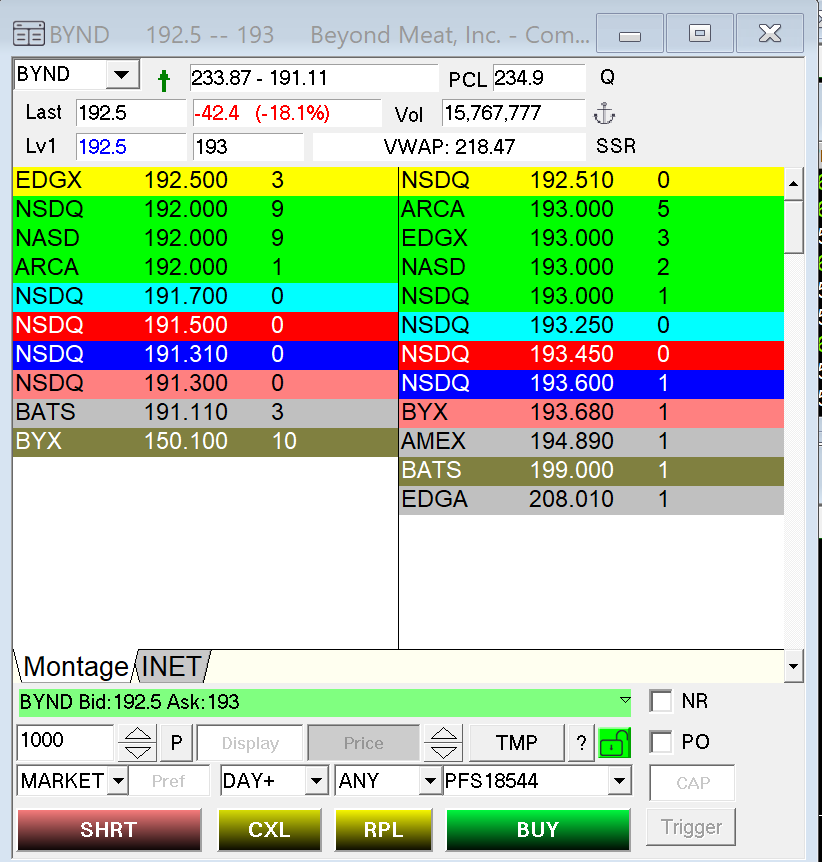
Task: Select the ARCA 193.000 ask row
Action: click(592, 209)
